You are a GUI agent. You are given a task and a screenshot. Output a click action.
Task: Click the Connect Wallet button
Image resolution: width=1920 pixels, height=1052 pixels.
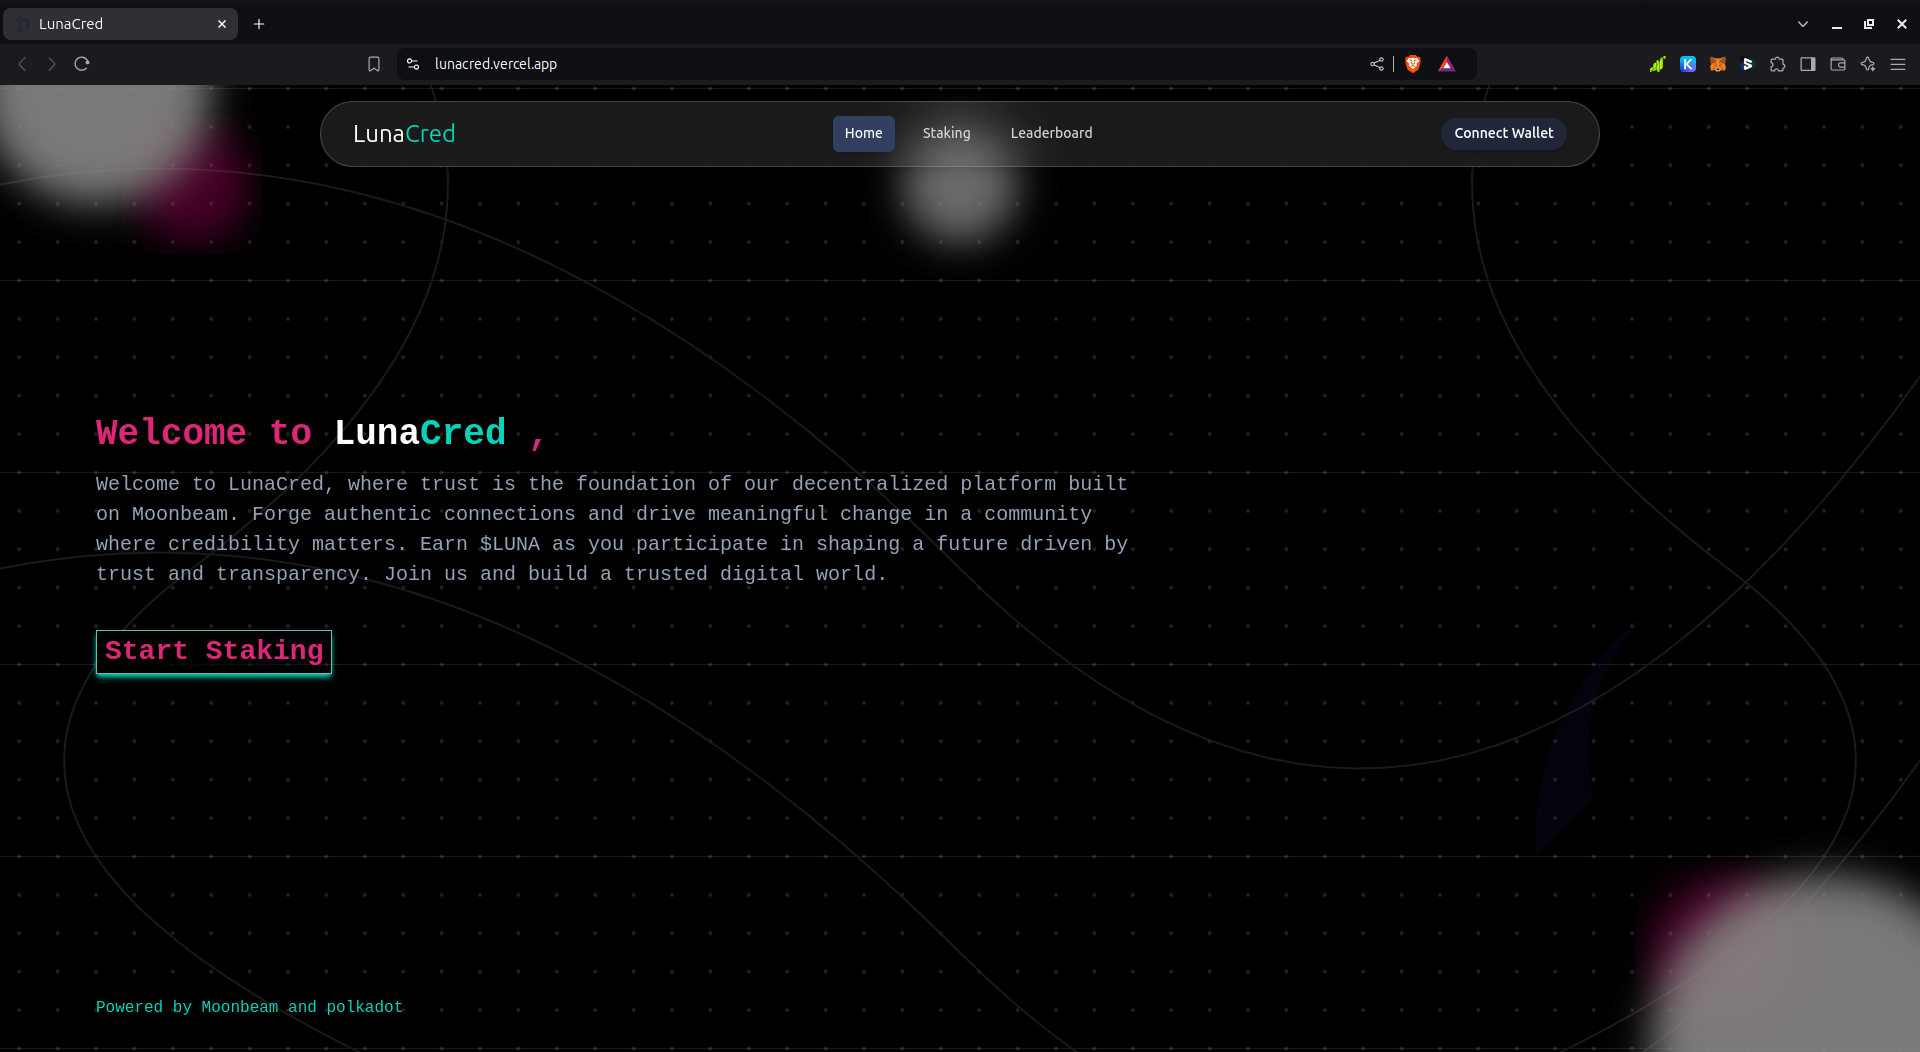[x=1503, y=133]
